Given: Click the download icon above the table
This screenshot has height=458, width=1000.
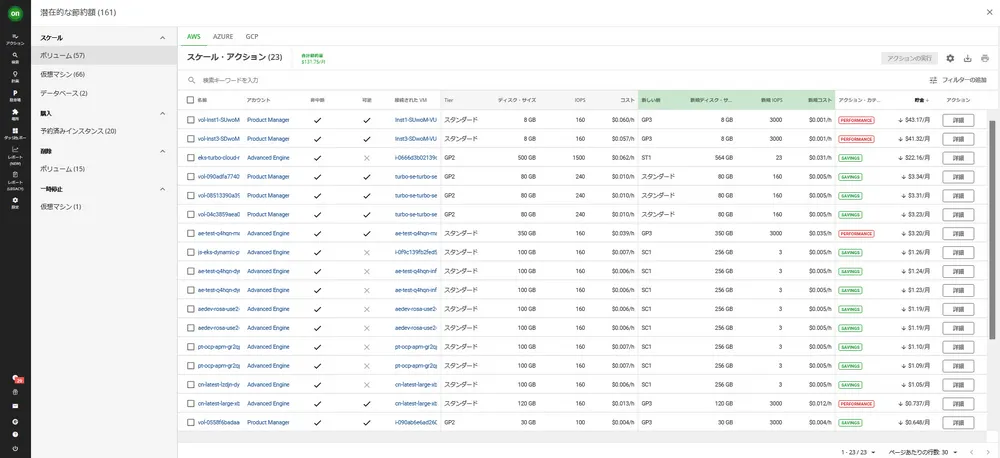Looking at the screenshot, I should tap(967, 59).
